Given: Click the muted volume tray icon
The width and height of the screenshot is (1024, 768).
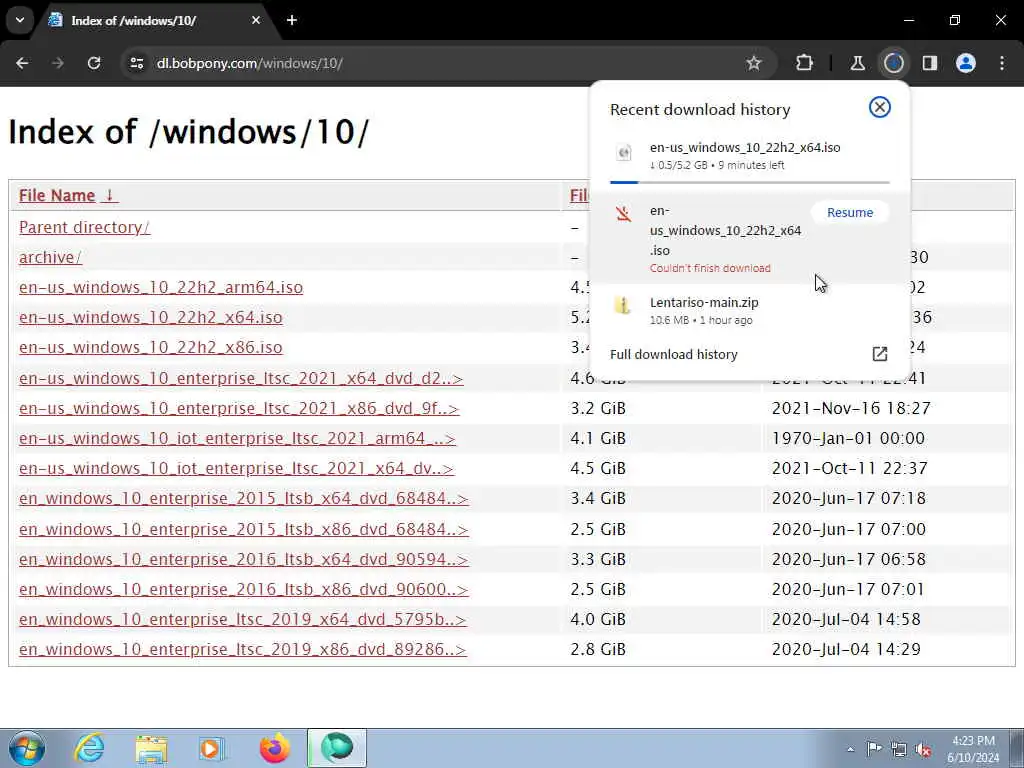Looking at the screenshot, I should click(x=923, y=750).
